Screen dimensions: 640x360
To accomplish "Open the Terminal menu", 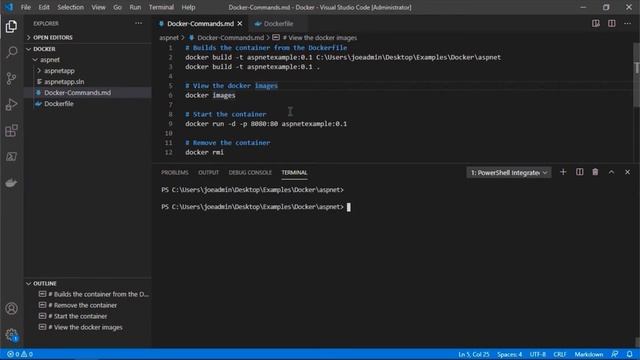I will coord(161,7).
